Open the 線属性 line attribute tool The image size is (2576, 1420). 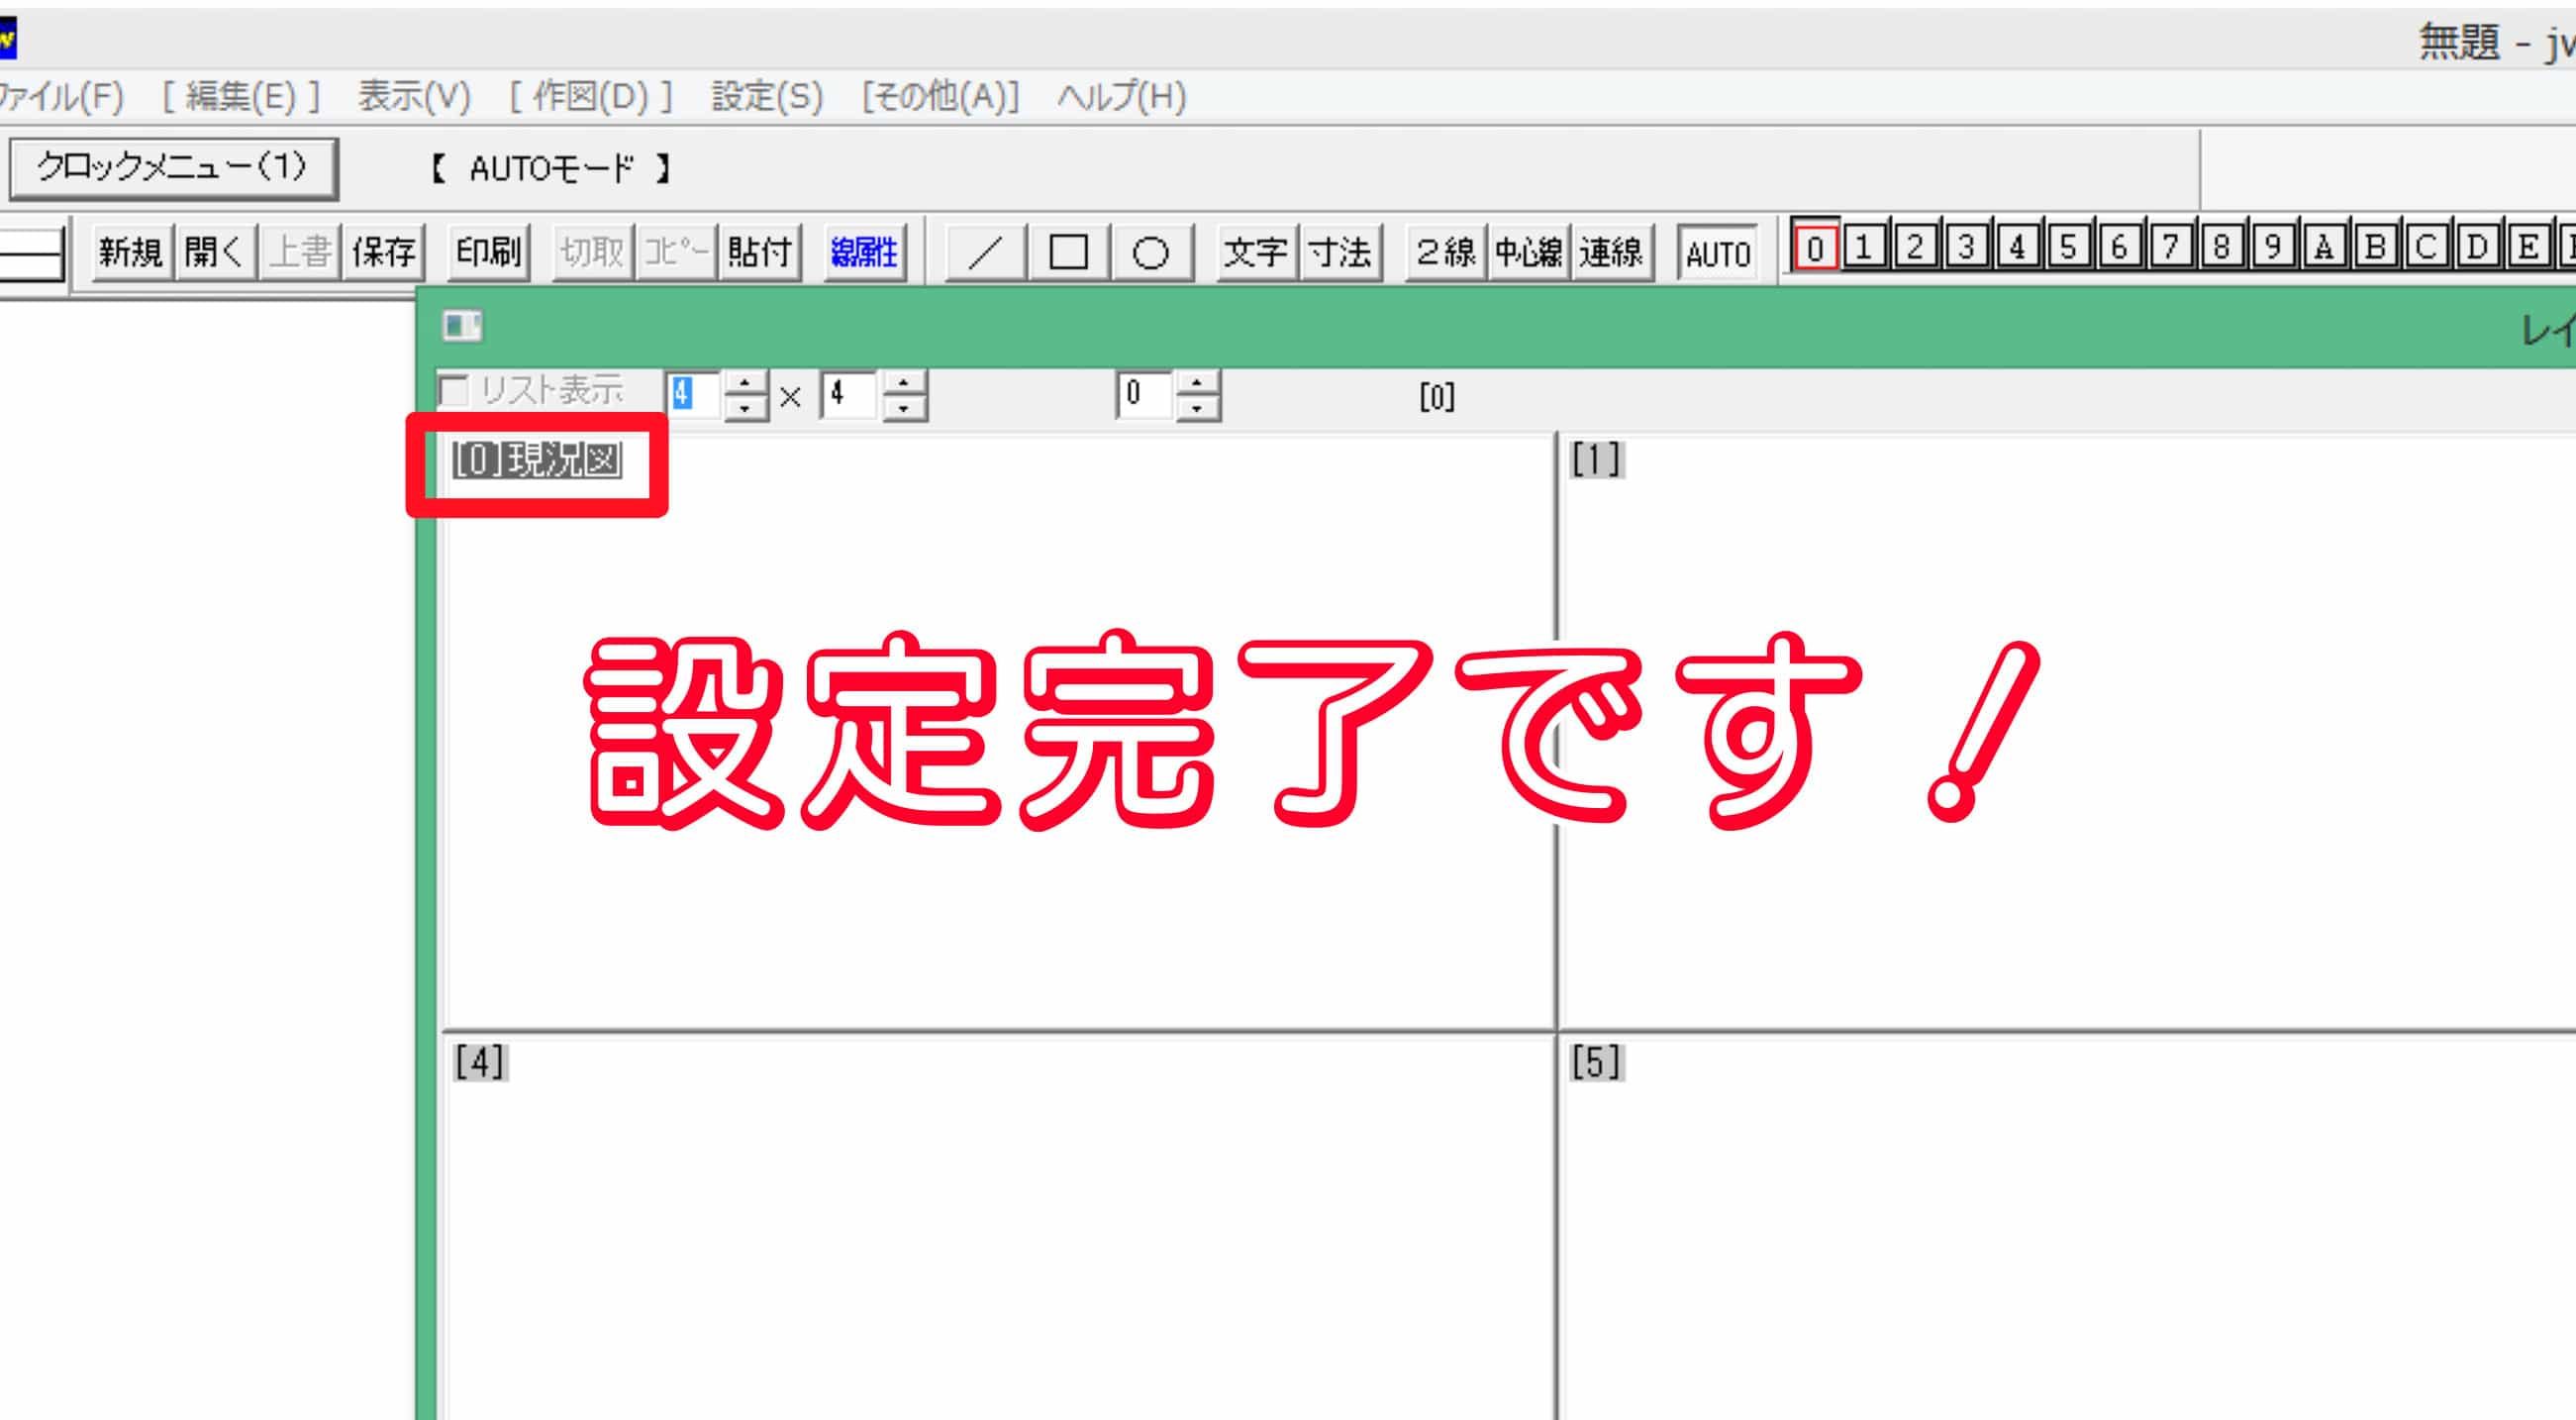864,252
